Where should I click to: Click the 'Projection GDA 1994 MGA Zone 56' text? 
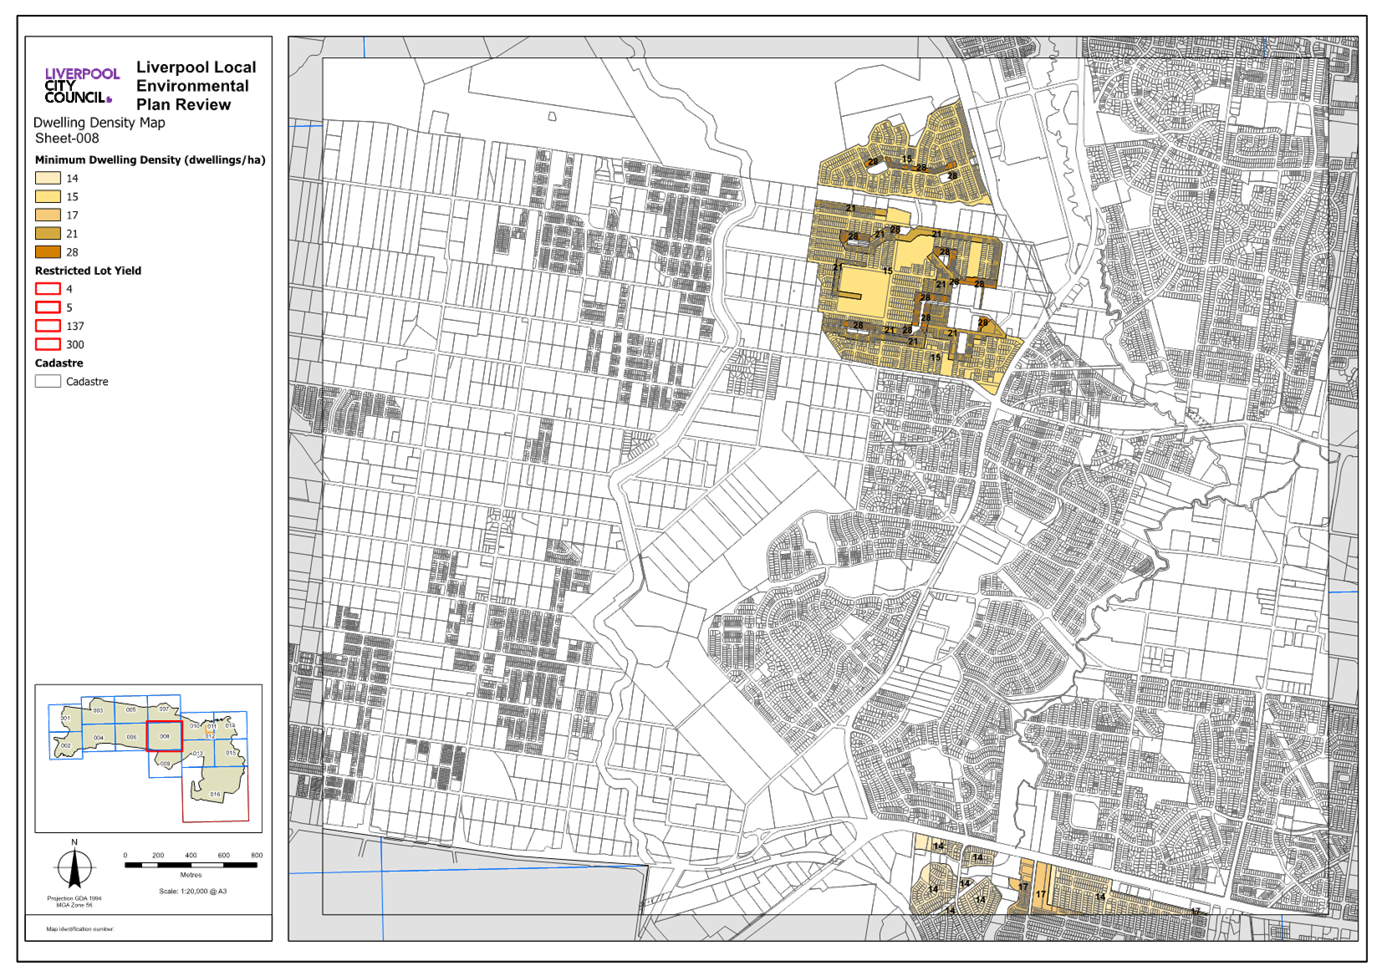point(74,901)
